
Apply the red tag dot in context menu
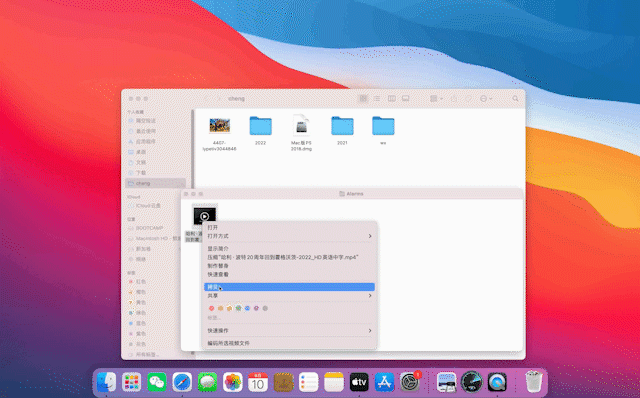click(211, 308)
